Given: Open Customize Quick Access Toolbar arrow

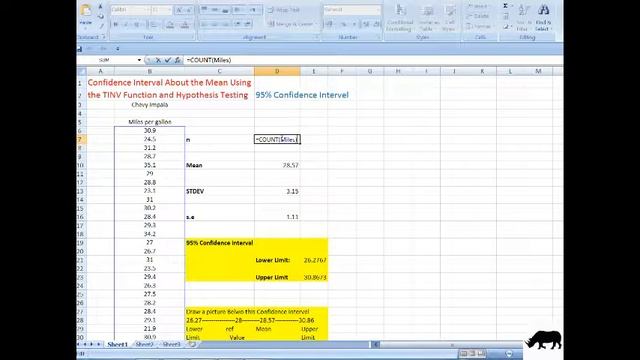Looking at the screenshot, I should tap(118, 49).
